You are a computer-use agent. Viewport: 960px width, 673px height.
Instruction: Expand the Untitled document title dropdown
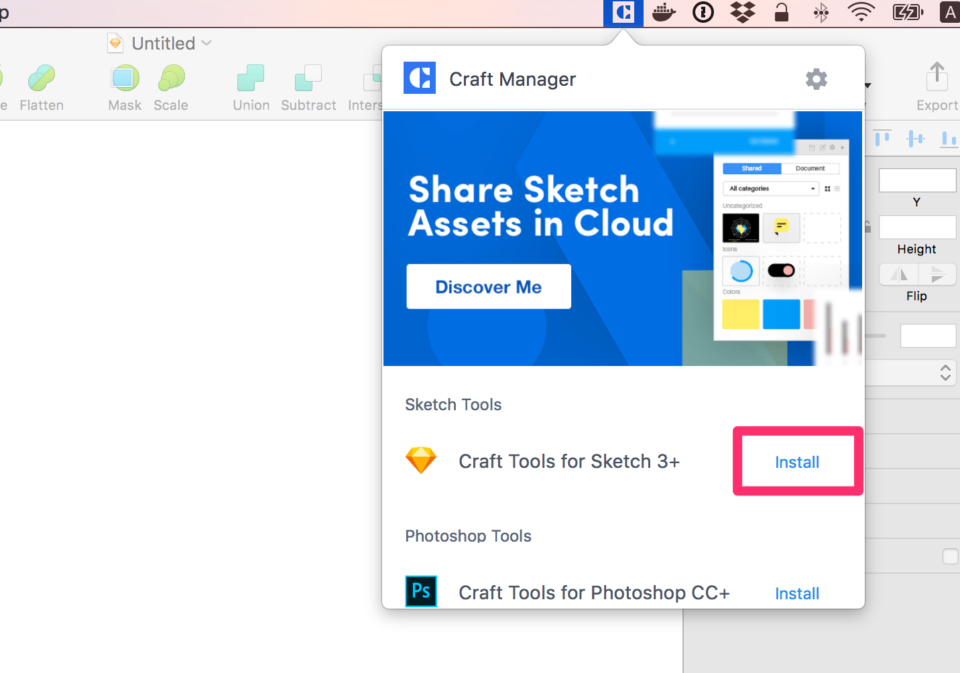point(206,43)
